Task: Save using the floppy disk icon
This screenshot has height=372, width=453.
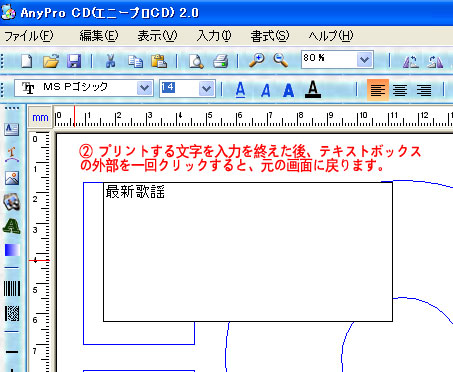Action: point(74,61)
